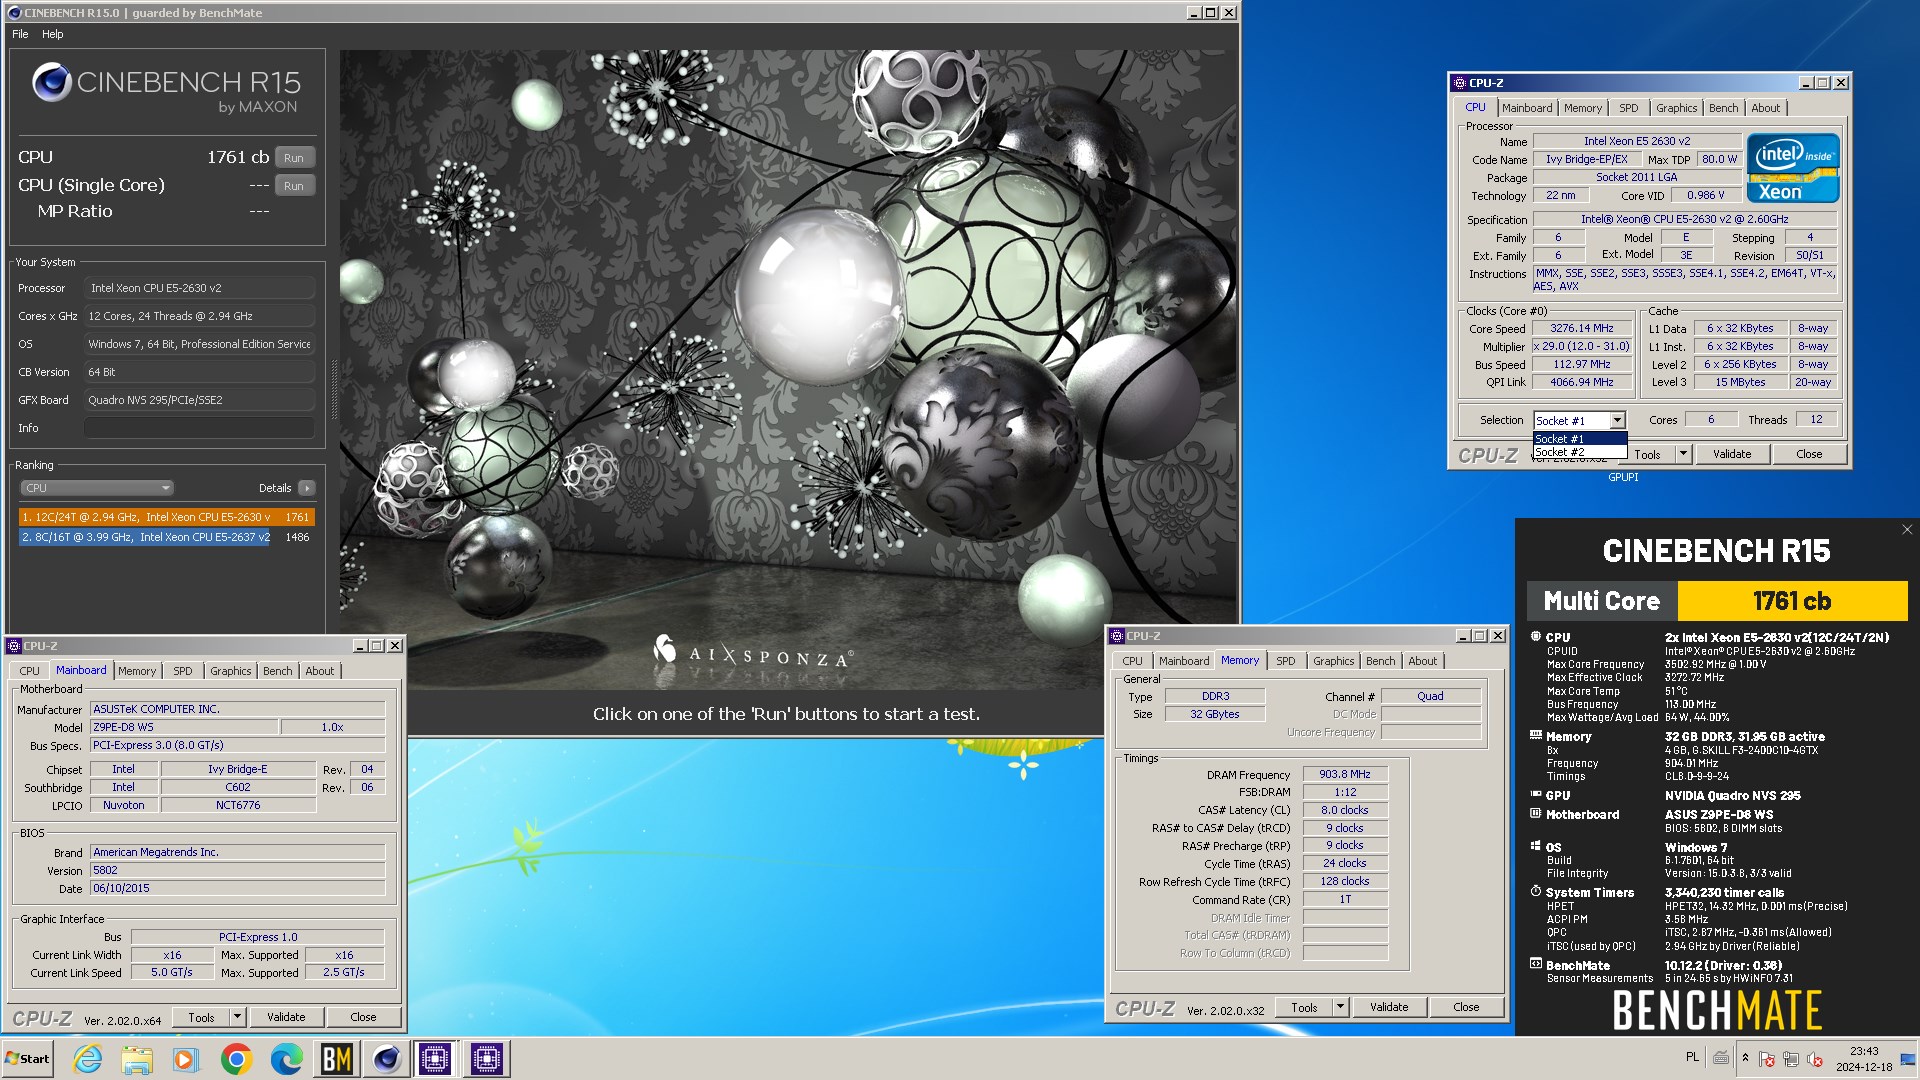This screenshot has width=1920, height=1080.
Task: Click Core Speed value 3276.14 MHz
Action: [1582, 328]
